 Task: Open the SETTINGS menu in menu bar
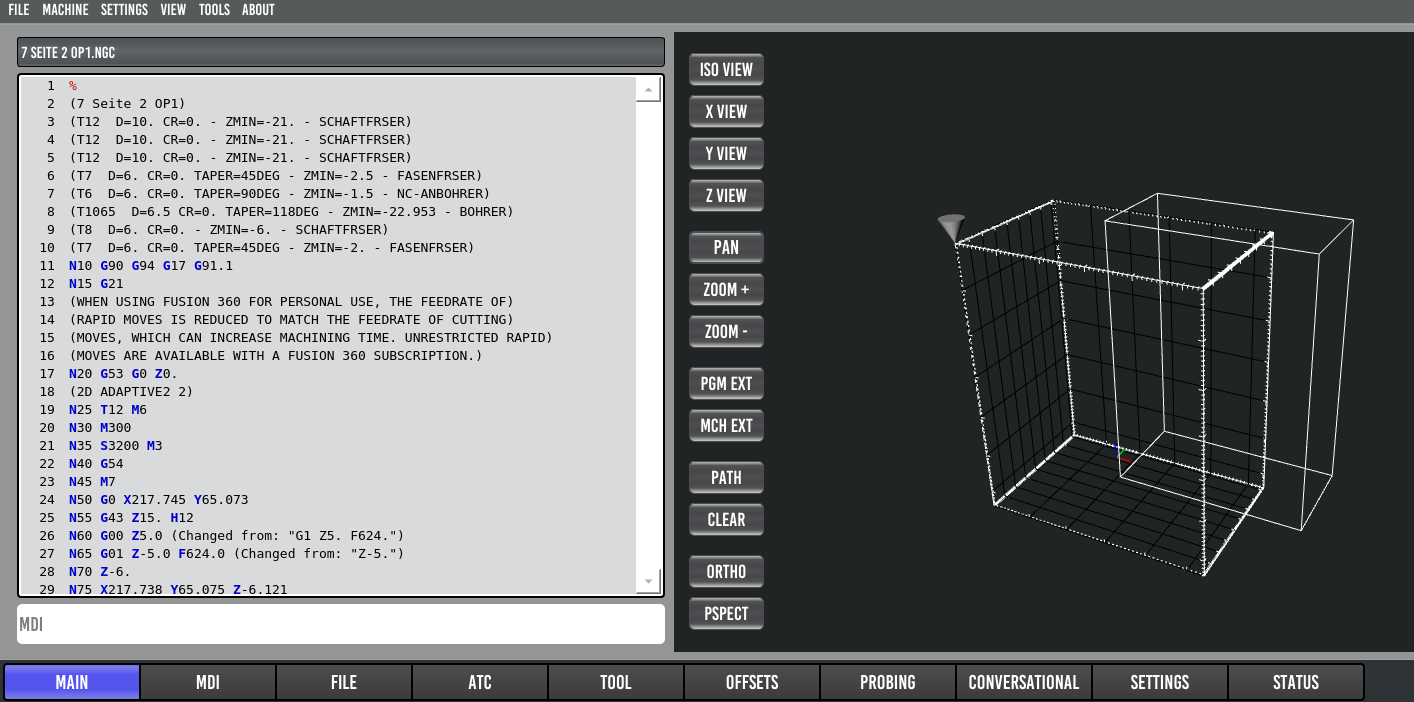tap(124, 10)
